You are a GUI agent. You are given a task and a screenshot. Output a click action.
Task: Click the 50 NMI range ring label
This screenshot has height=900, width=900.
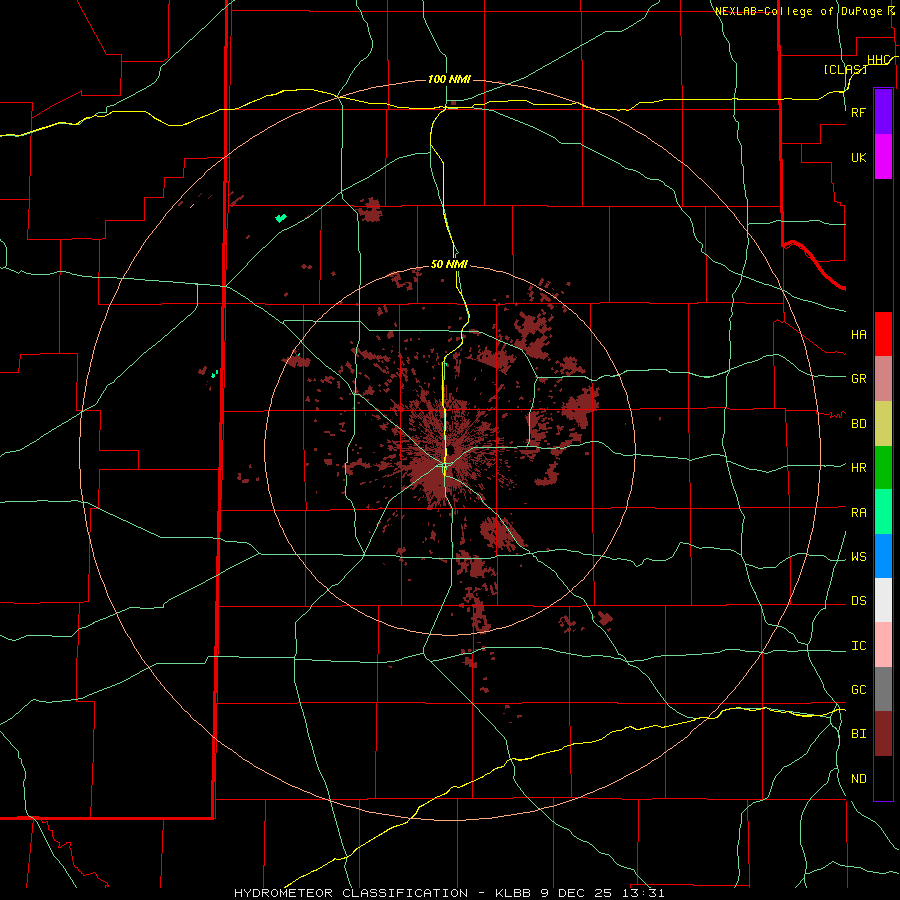pos(449,264)
